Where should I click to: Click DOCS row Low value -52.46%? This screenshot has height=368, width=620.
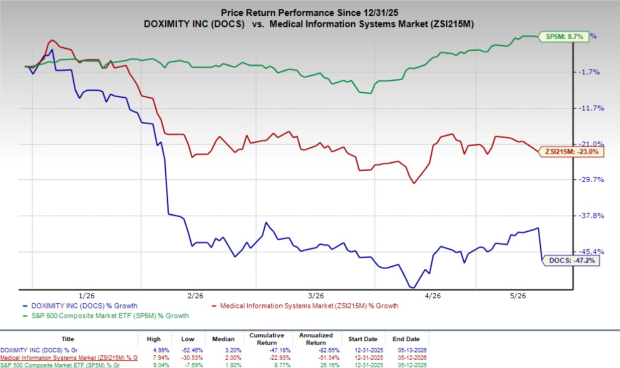192,350
